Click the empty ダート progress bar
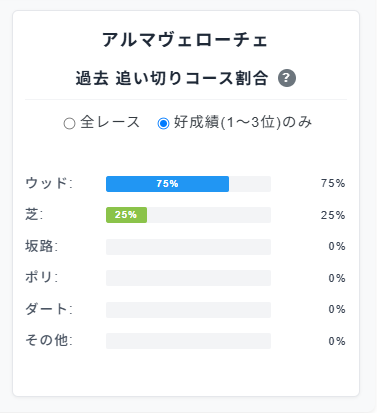 click(188, 310)
